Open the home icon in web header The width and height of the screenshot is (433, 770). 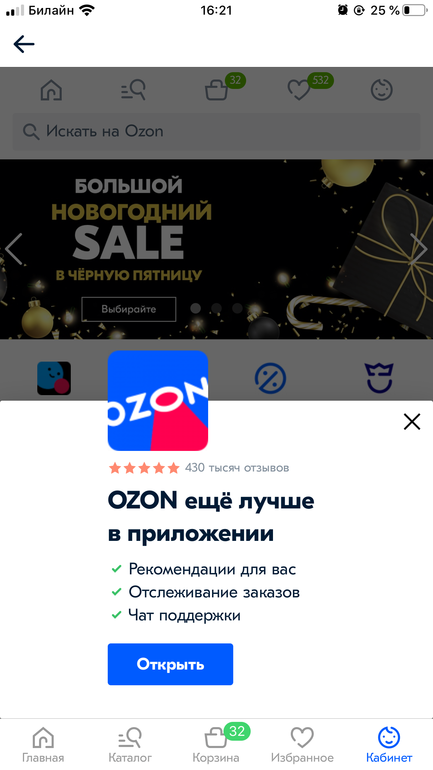coord(51,90)
